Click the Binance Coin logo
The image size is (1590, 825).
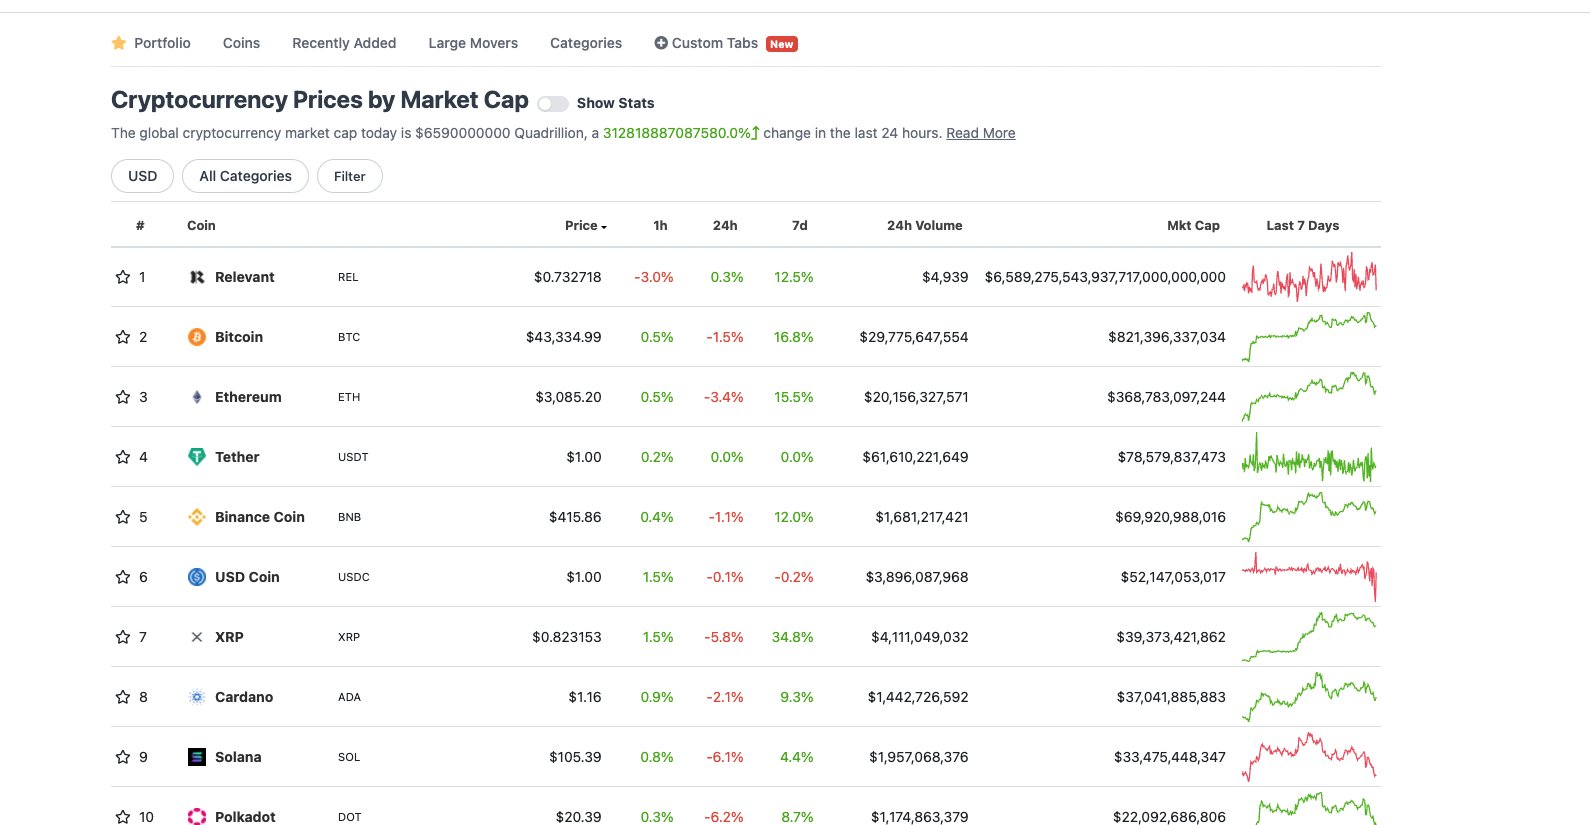tap(197, 517)
